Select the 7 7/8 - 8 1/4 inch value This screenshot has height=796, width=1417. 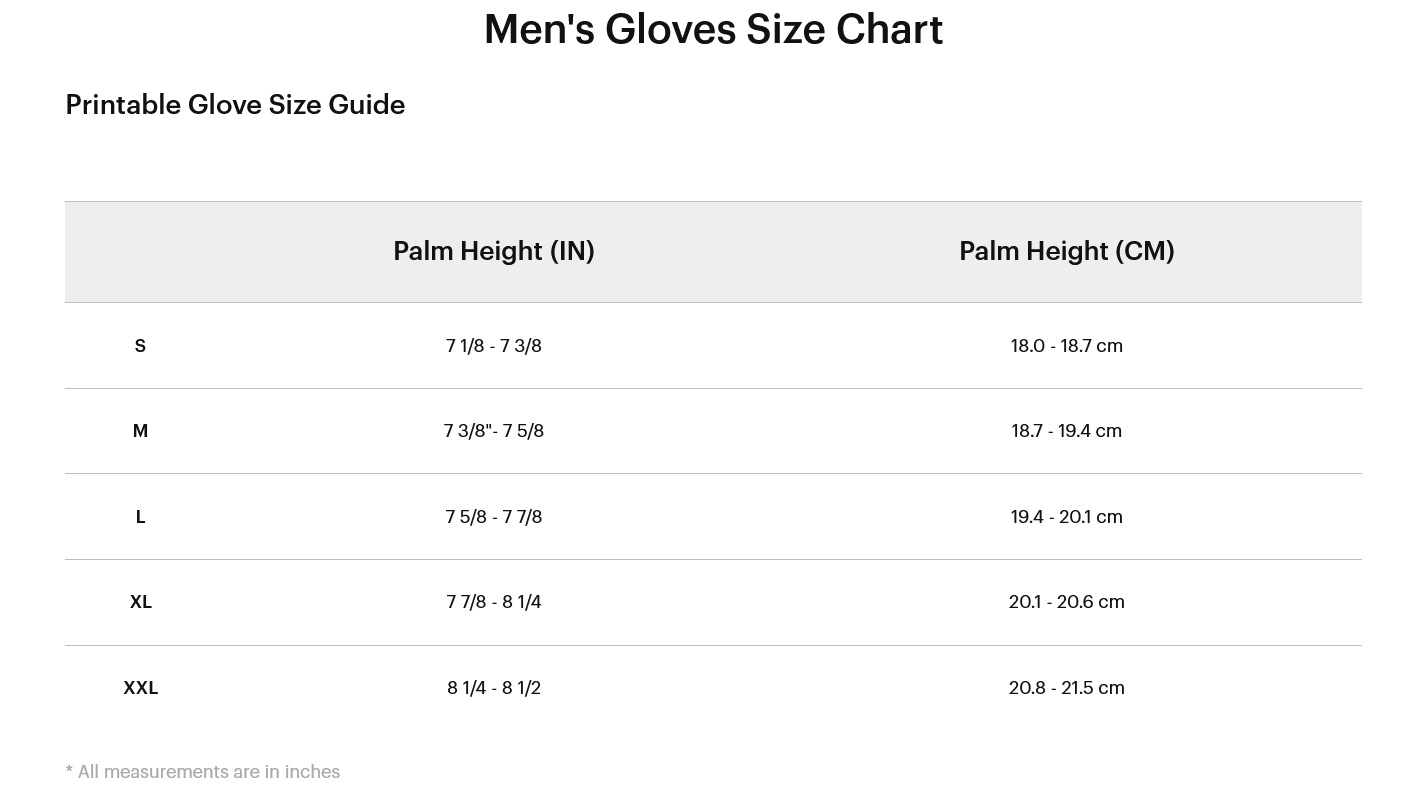pos(494,602)
